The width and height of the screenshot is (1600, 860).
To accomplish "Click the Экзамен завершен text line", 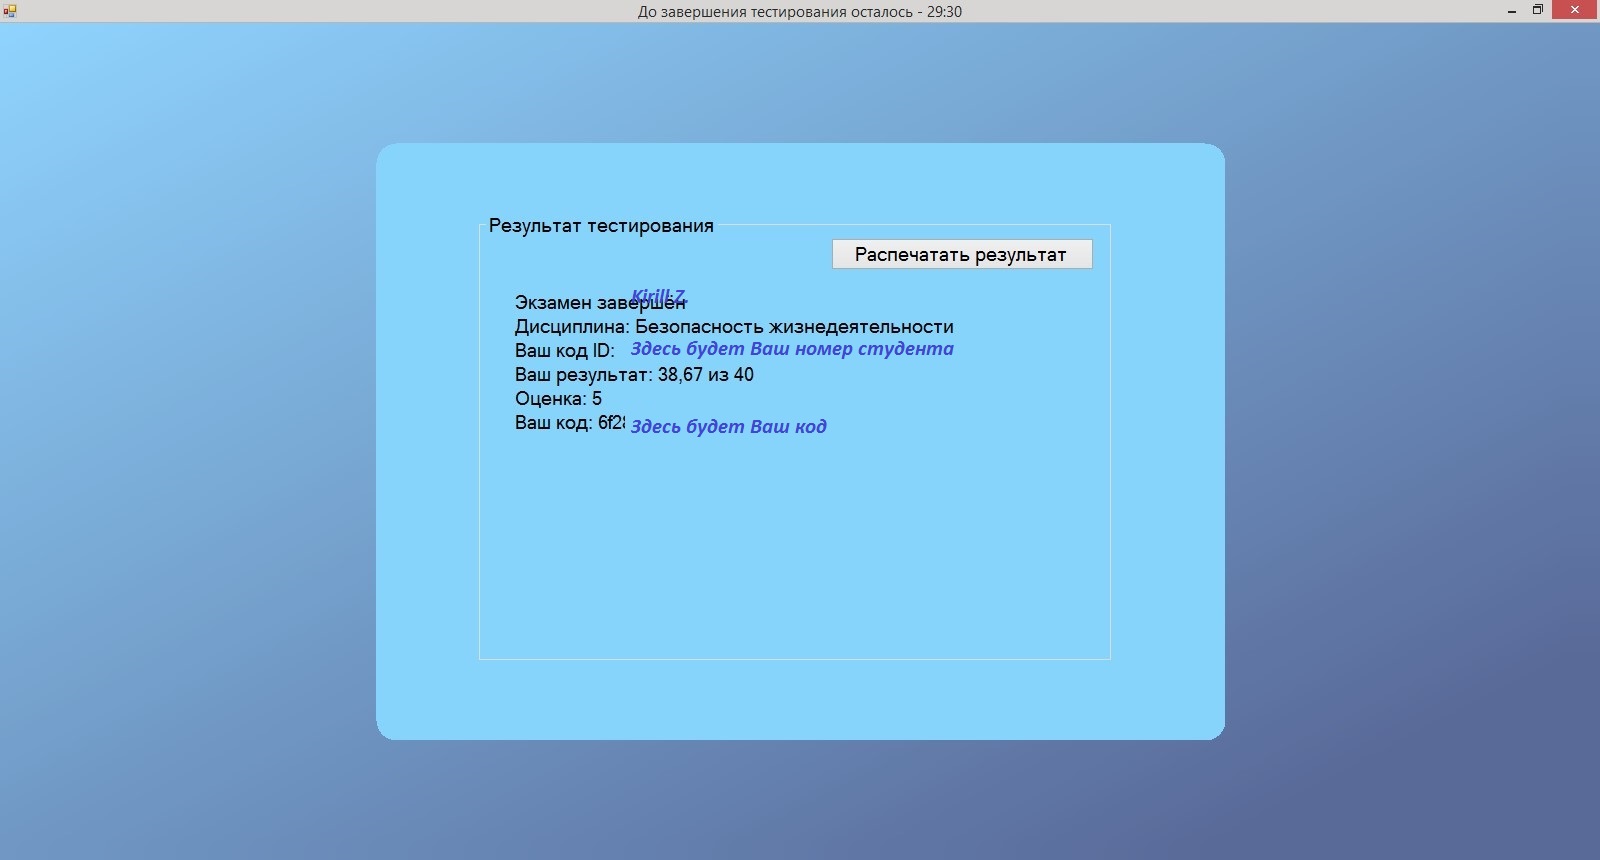I will pyautogui.click(x=600, y=303).
